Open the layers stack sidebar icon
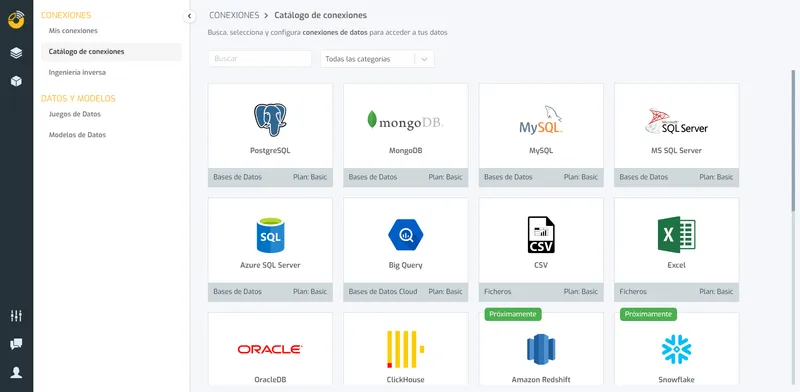The width and height of the screenshot is (800, 392). [16, 53]
